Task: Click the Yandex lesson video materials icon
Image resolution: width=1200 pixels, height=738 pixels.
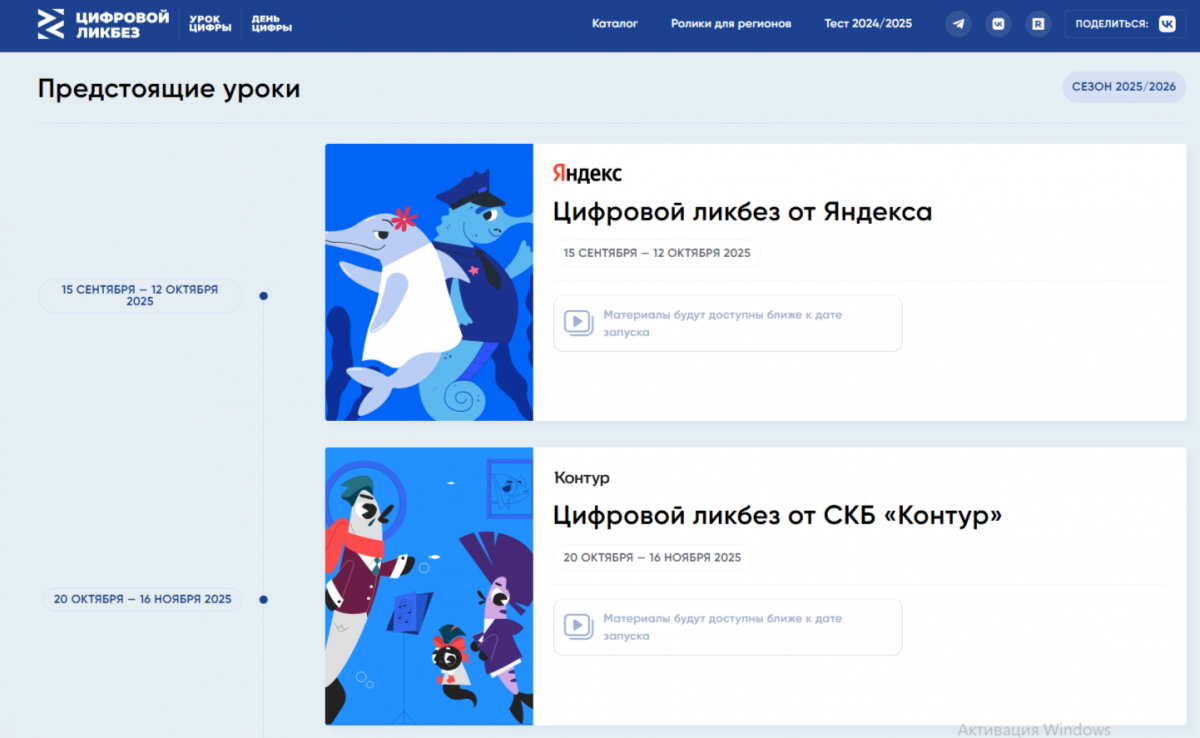Action: (577, 322)
